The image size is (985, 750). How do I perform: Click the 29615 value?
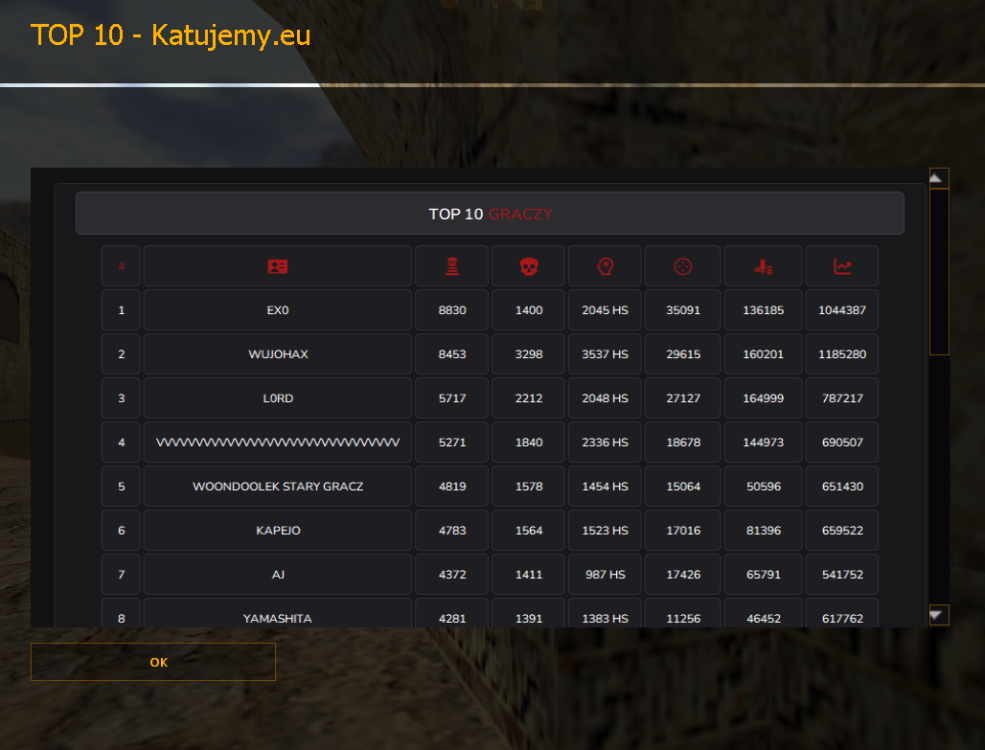(x=683, y=354)
